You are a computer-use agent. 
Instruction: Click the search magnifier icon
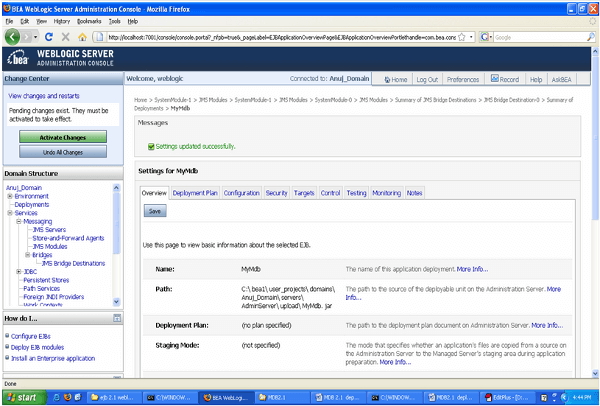[x=591, y=37]
